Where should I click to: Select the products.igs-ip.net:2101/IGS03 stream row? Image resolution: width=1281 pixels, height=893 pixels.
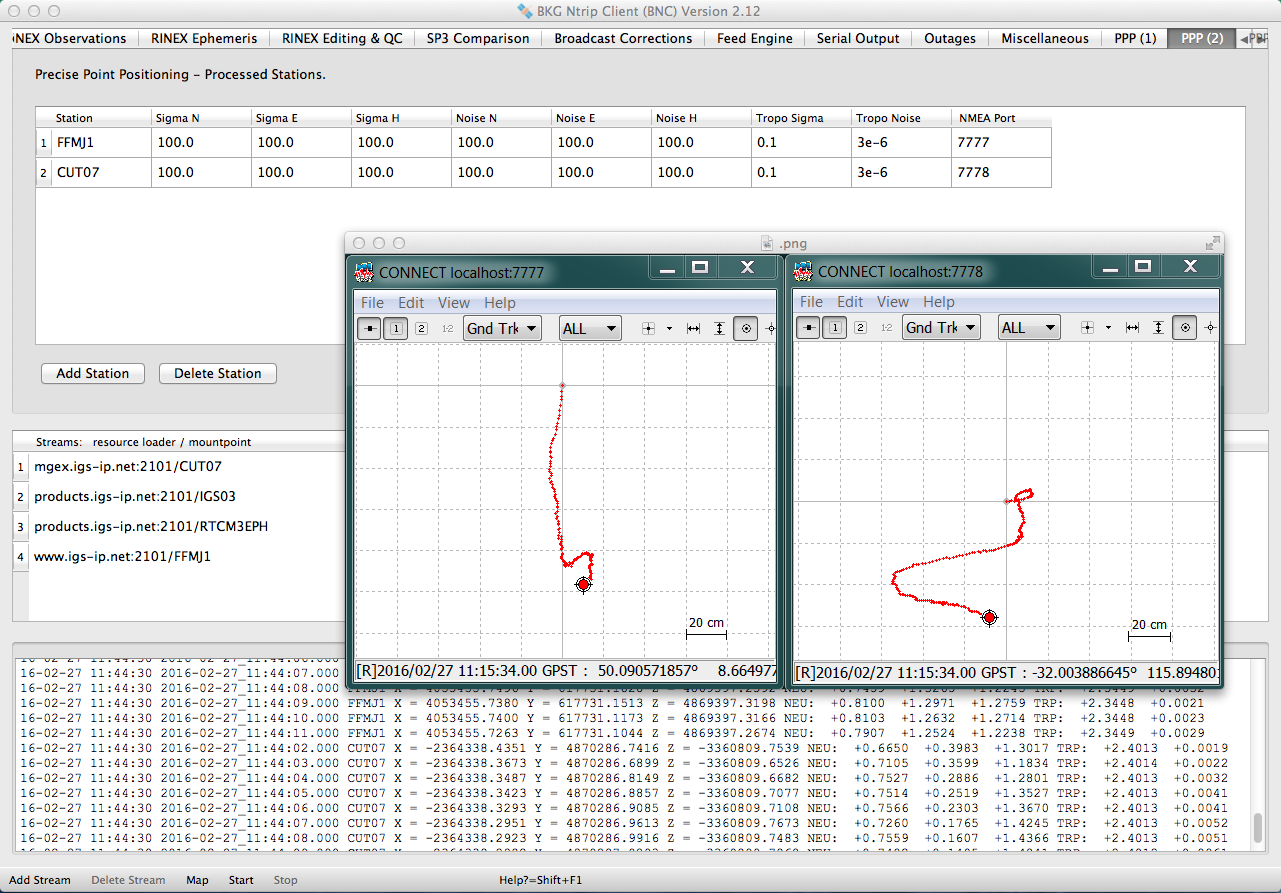135,496
